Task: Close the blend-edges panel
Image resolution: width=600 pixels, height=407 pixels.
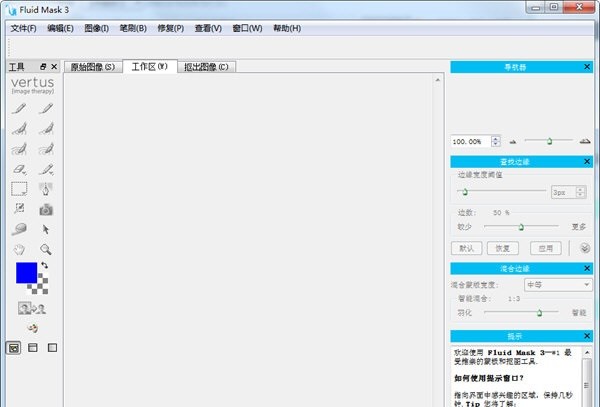Action: point(587,269)
